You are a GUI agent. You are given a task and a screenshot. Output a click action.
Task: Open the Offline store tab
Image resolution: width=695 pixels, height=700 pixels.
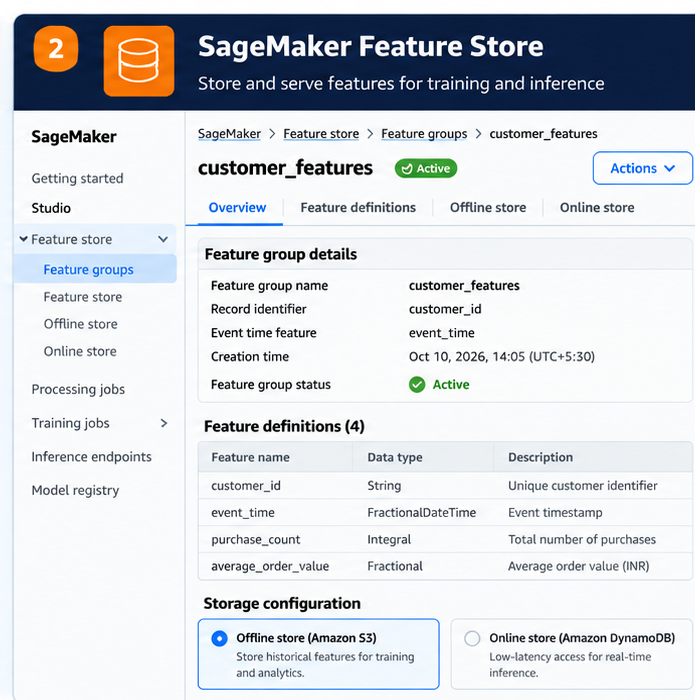point(488,208)
